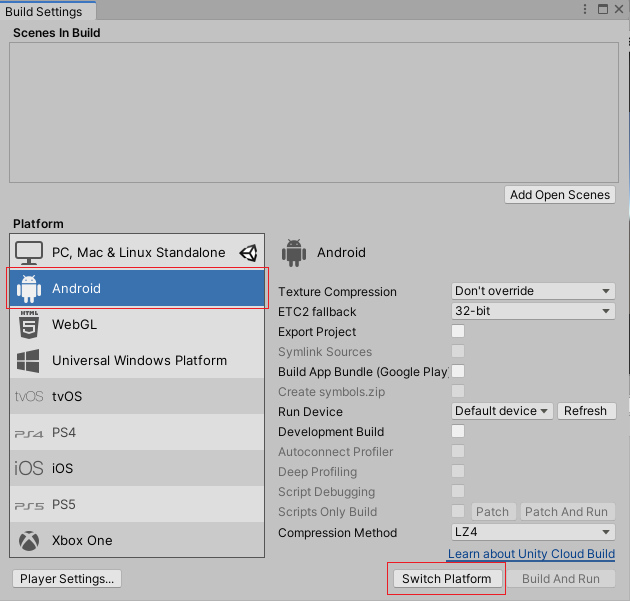Click the PS4 logo icon
The width and height of the screenshot is (630, 601).
click(x=29, y=434)
